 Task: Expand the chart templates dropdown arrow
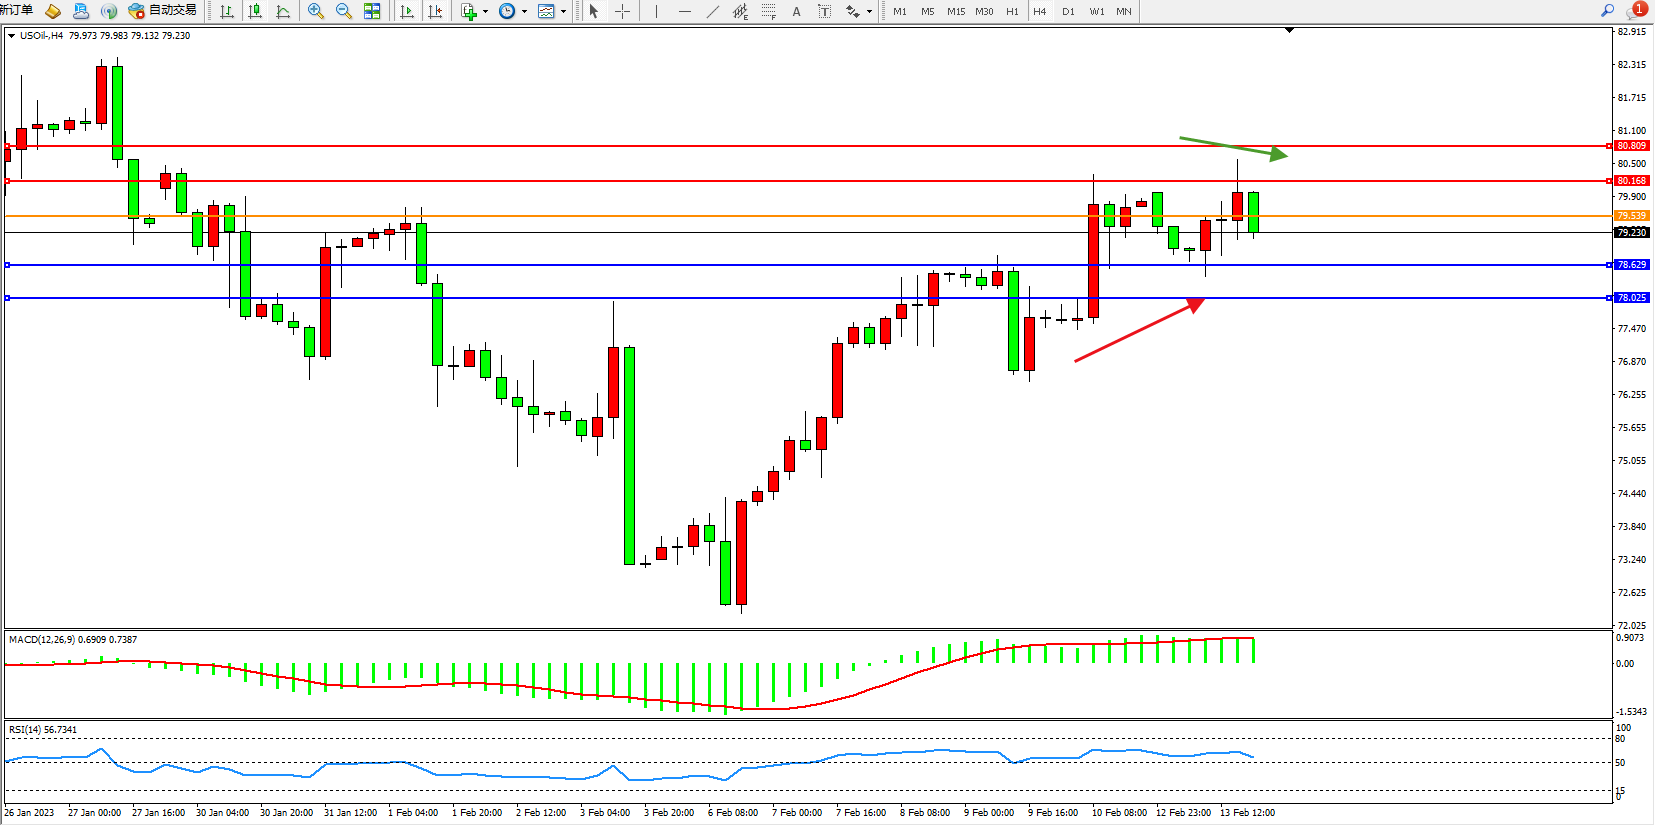(x=564, y=12)
